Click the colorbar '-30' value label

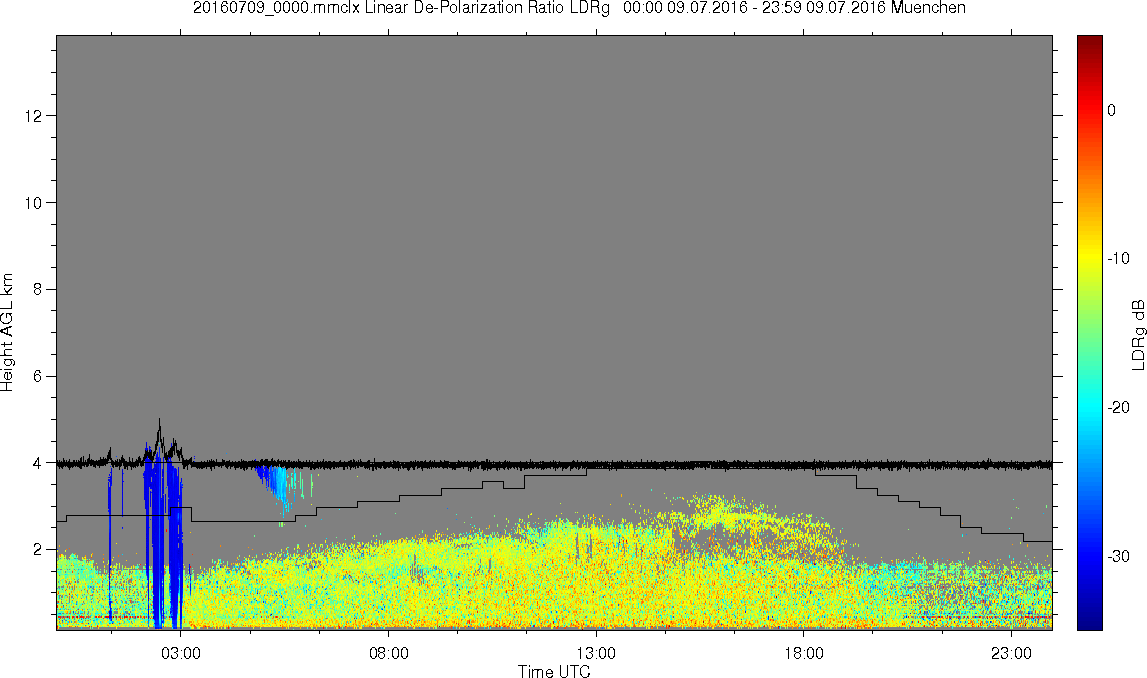pos(1118,557)
